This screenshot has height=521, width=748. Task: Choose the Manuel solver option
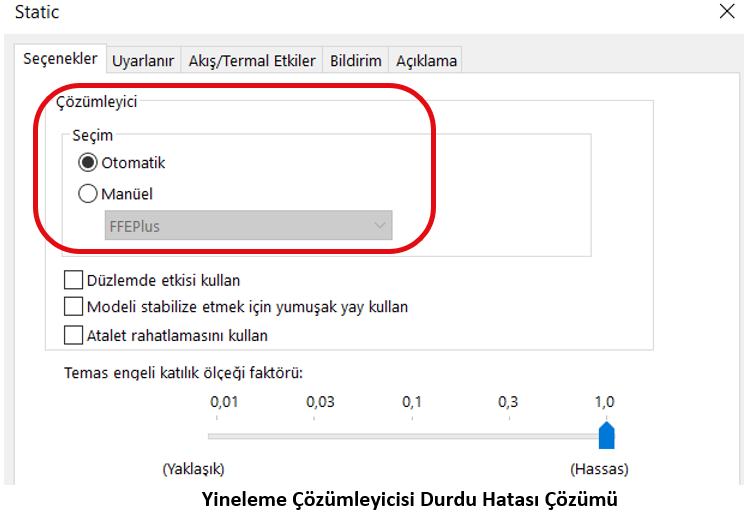pos(88,194)
